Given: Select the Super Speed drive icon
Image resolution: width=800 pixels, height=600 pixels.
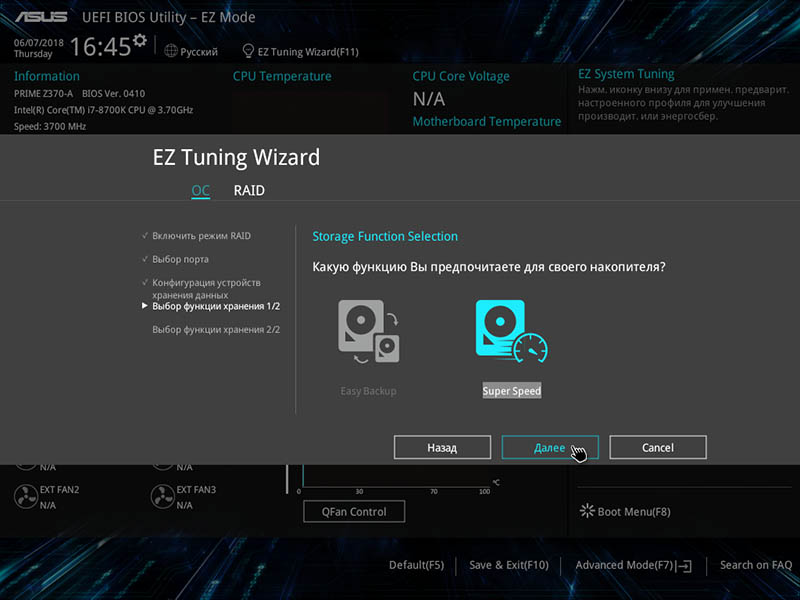Looking at the screenshot, I should [x=511, y=332].
